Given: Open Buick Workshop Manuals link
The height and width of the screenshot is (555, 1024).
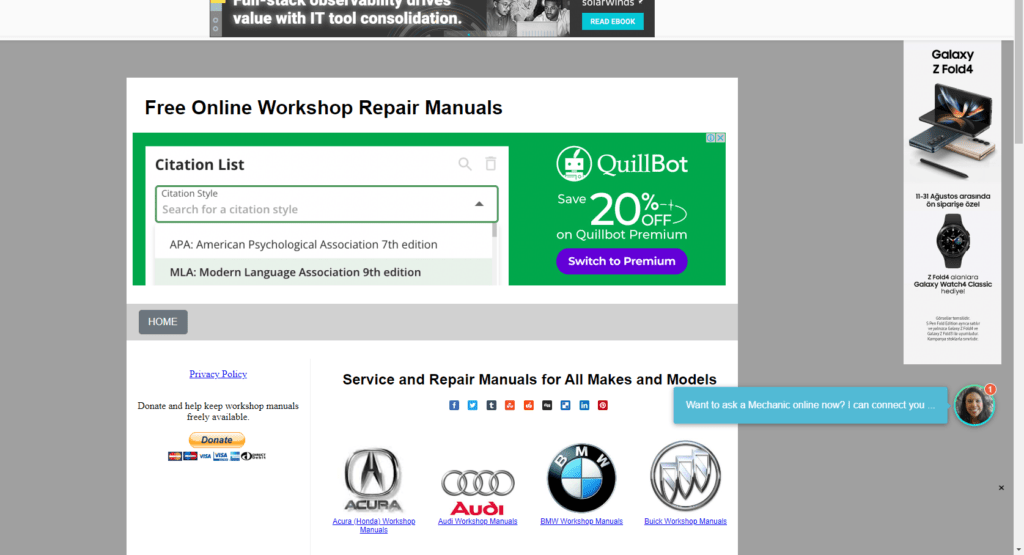Looking at the screenshot, I should pos(685,521).
